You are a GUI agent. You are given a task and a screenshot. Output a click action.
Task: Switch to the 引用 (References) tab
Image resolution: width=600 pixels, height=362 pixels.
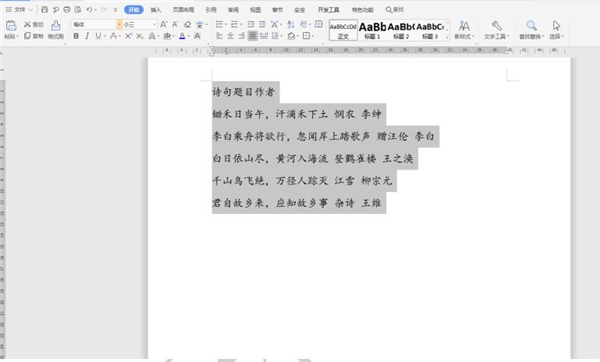pyautogui.click(x=211, y=10)
